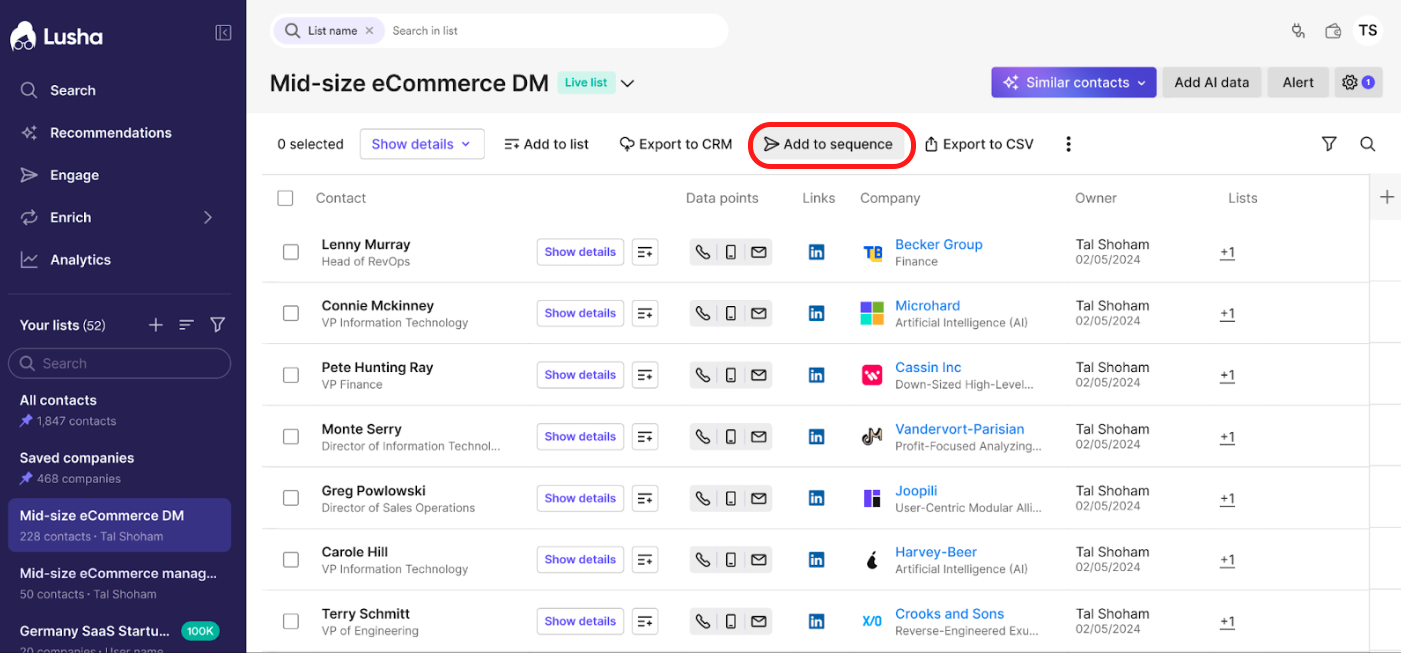Viewport: 1401px width, 653px height.
Task: Open Engage section
Action: [x=60, y=175]
